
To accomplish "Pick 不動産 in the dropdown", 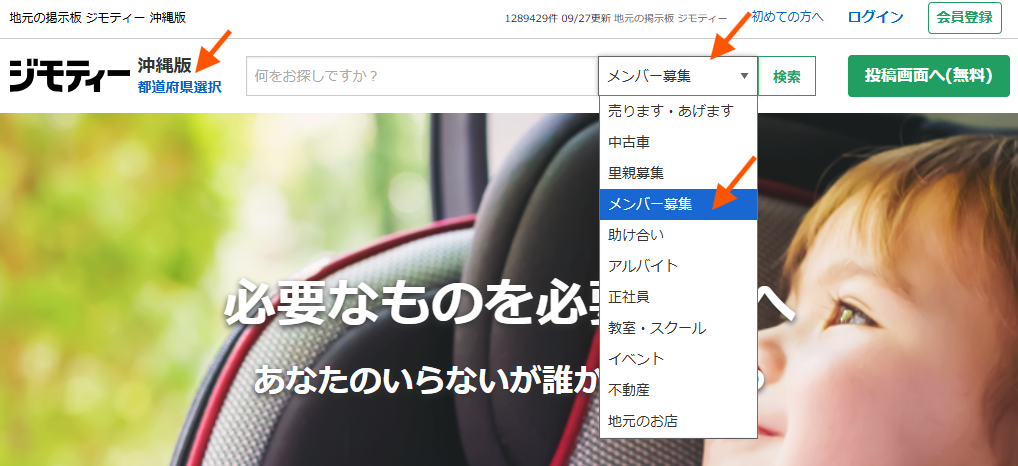I will tap(629, 390).
